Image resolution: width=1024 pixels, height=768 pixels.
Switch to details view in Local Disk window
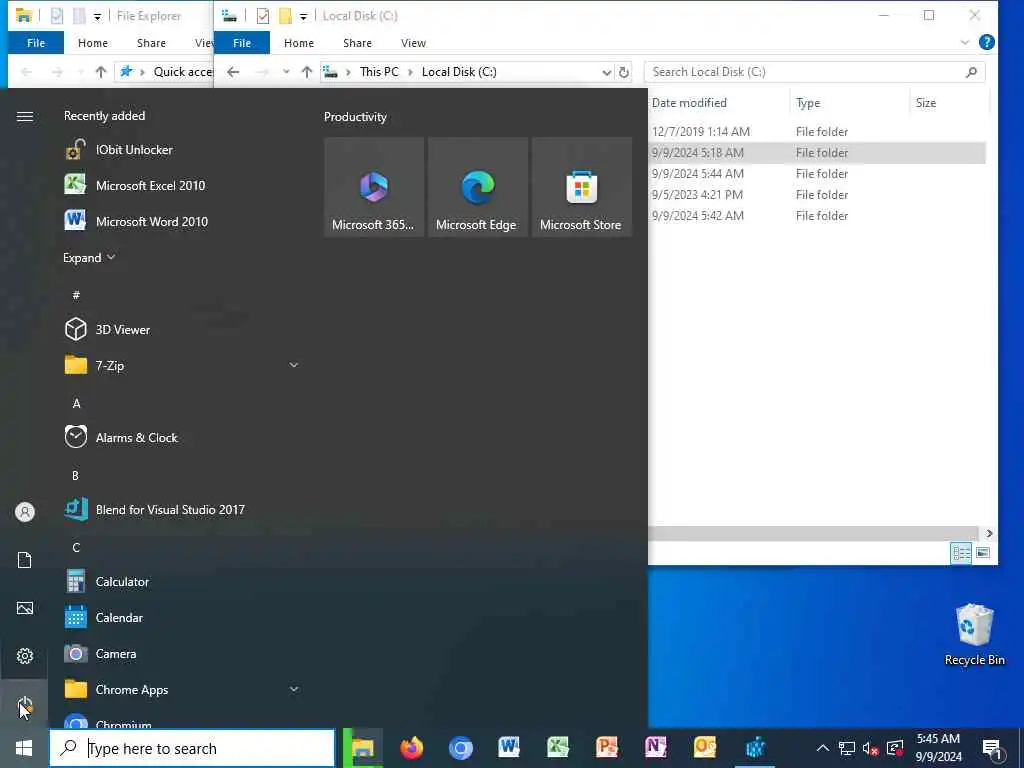coord(961,553)
